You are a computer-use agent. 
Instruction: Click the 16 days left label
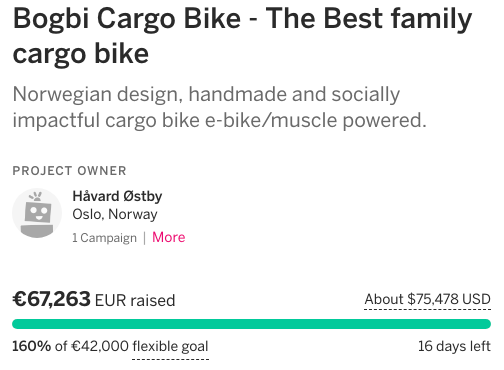click(x=454, y=346)
